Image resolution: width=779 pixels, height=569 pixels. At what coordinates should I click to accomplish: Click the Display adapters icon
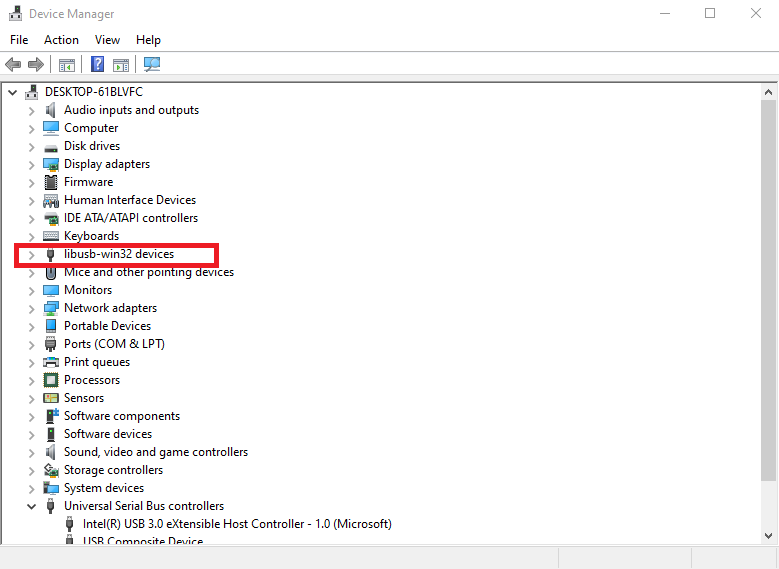click(51, 164)
